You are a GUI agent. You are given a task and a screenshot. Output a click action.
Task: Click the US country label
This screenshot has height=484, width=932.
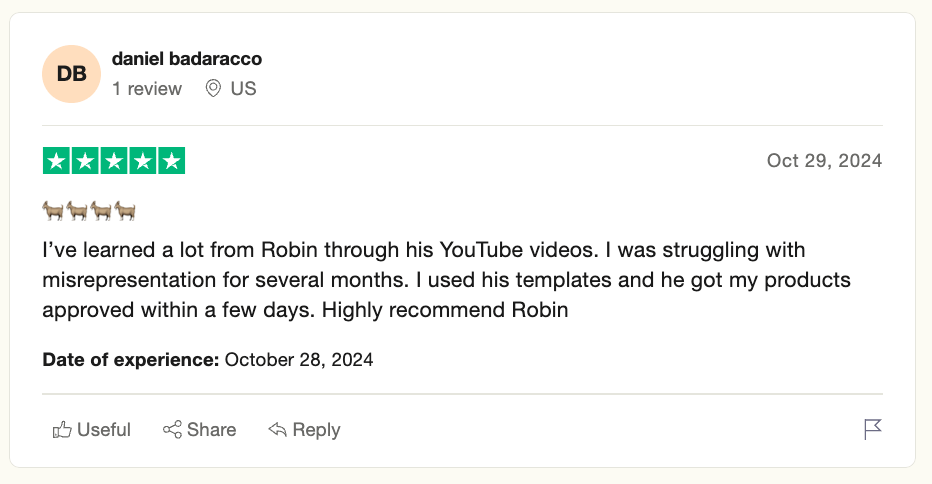point(243,89)
